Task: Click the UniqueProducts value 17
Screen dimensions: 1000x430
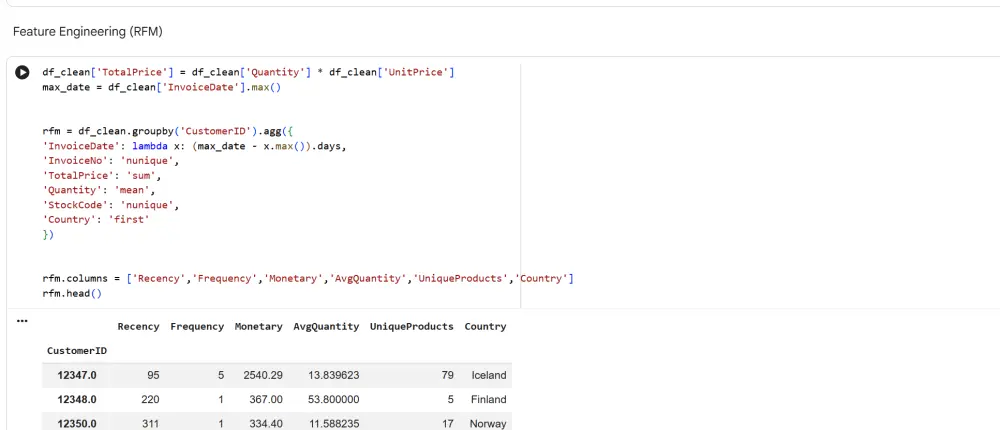Action: 447,424
